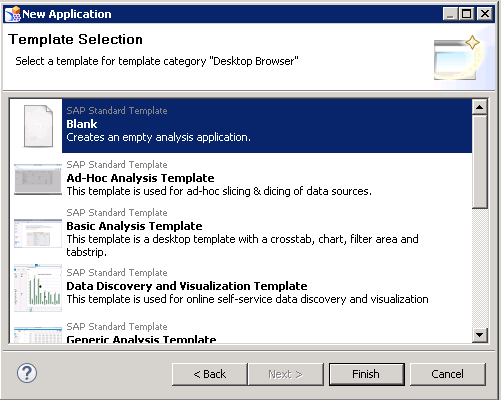Screen dimensions: 501x400
Task: Click the crosstab, chart, filter area description
Action: [x=242, y=245]
